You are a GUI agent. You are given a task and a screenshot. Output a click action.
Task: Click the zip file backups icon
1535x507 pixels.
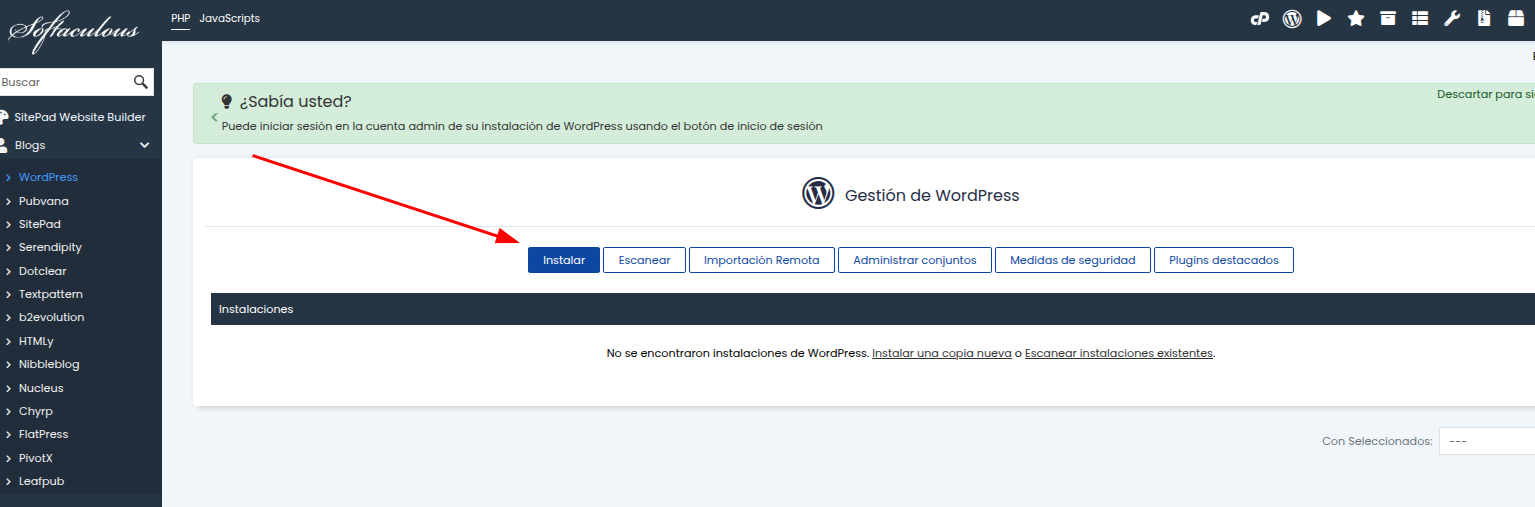tap(1485, 18)
